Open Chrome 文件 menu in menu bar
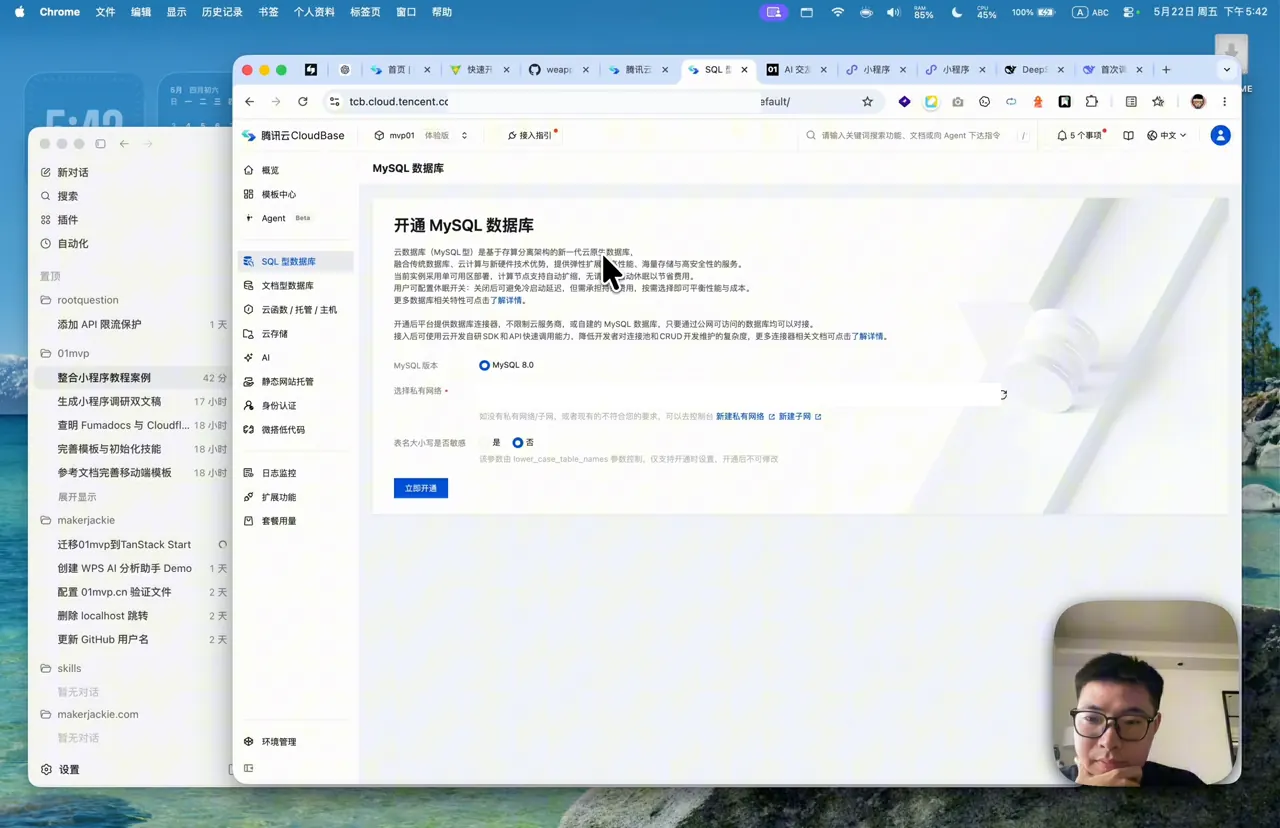 click(105, 12)
